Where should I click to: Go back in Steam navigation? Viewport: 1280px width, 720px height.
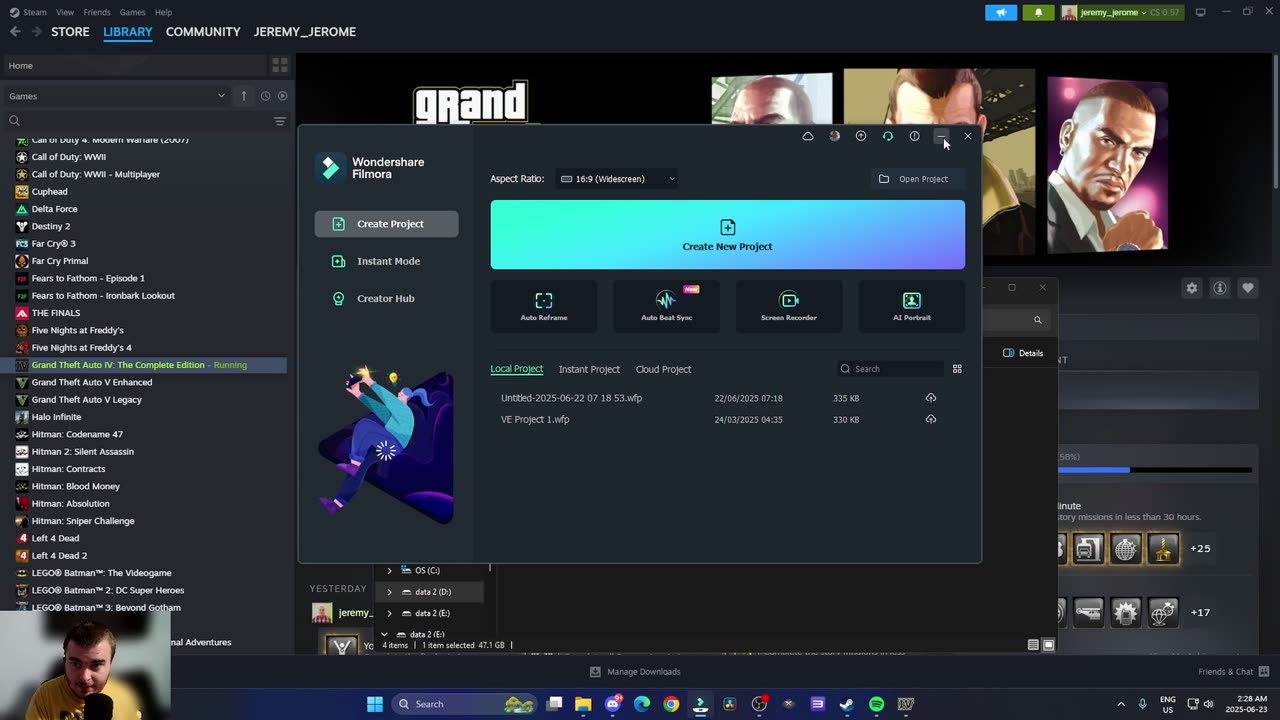(15, 32)
